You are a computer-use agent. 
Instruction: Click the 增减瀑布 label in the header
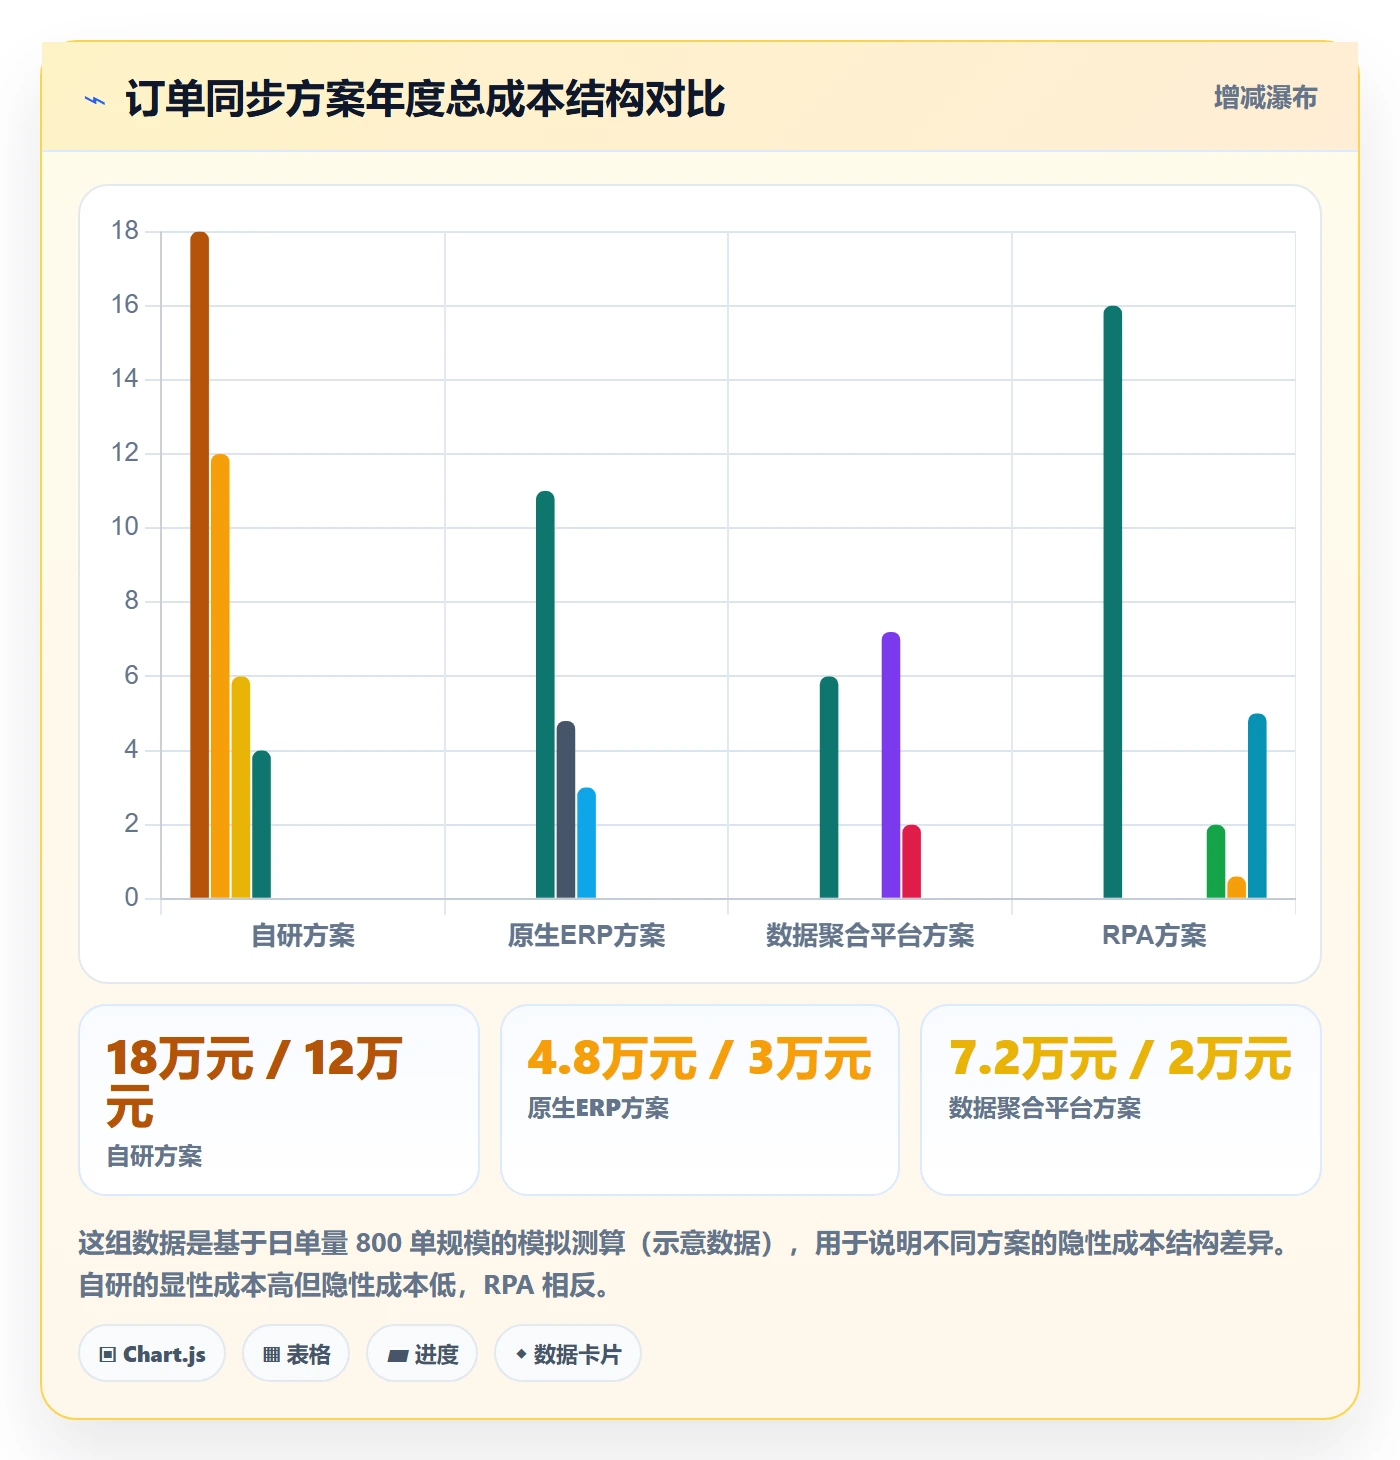(x=1265, y=98)
